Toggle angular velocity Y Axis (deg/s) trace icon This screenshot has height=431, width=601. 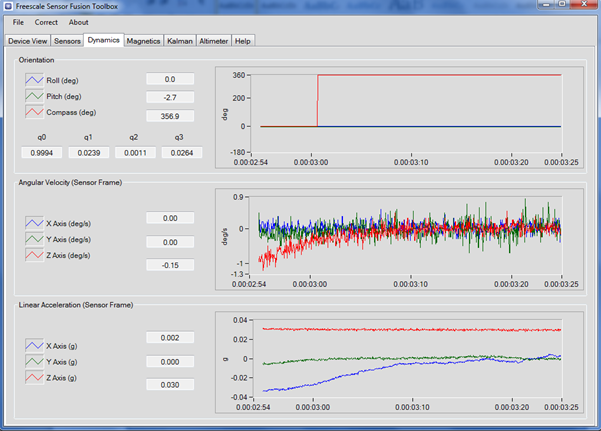click(34, 239)
